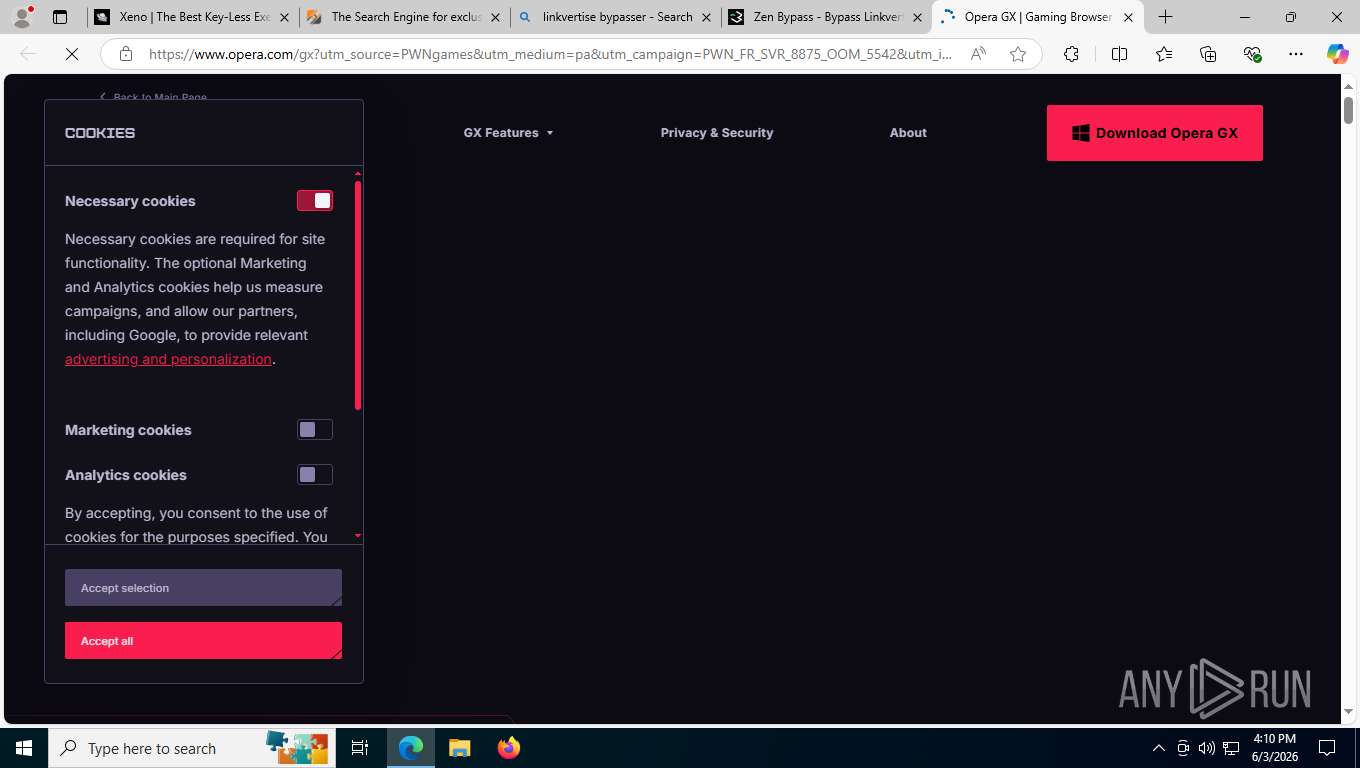Open Microsoft Edge taskbar icon
This screenshot has height=768, width=1360.
[411, 748]
